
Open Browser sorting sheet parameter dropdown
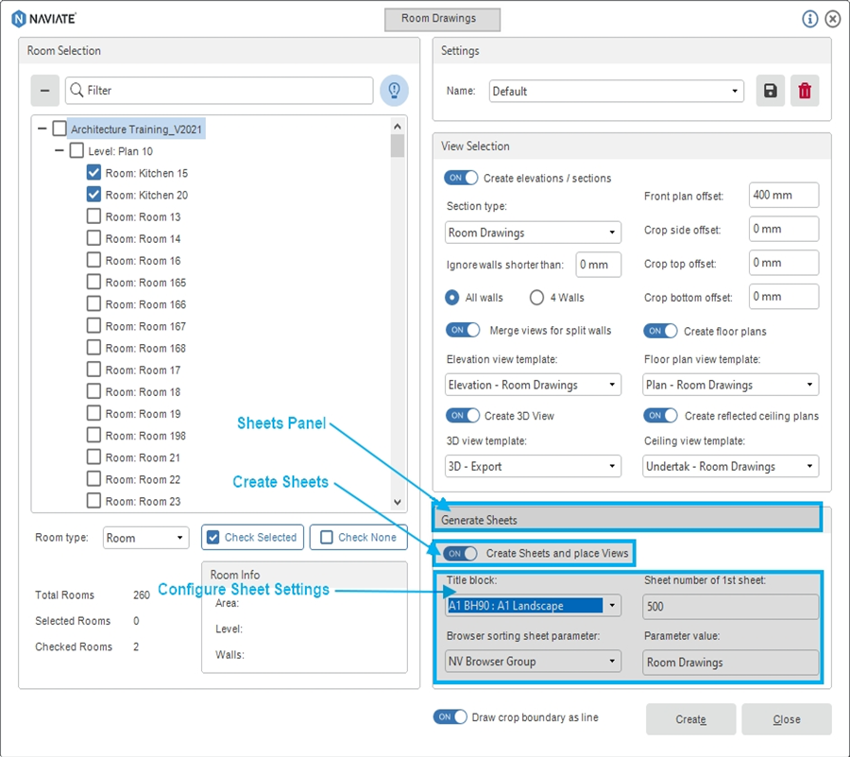[533, 662]
